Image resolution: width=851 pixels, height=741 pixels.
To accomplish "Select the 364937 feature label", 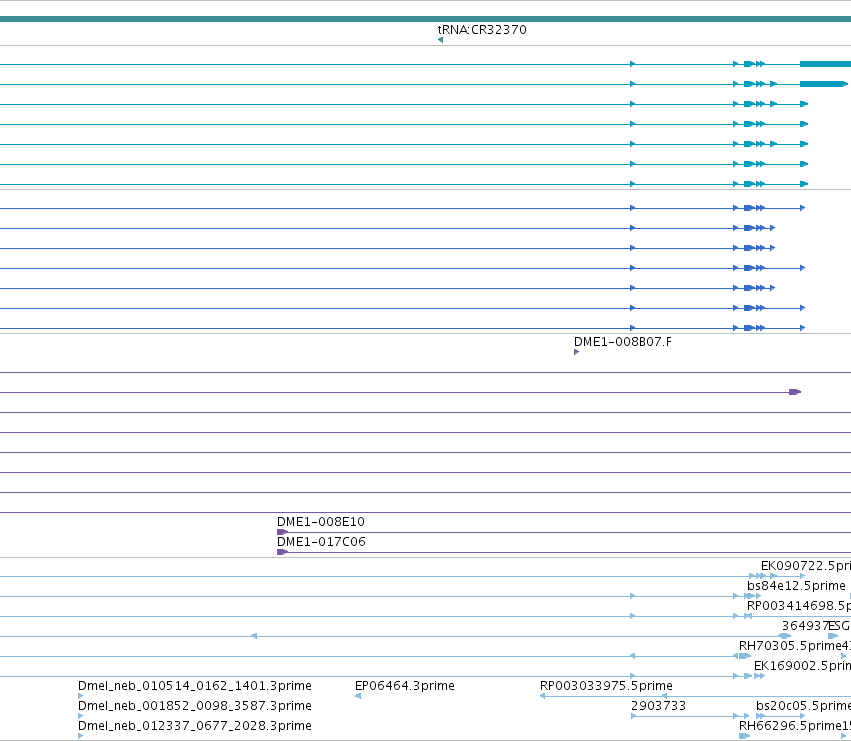I will [805, 626].
